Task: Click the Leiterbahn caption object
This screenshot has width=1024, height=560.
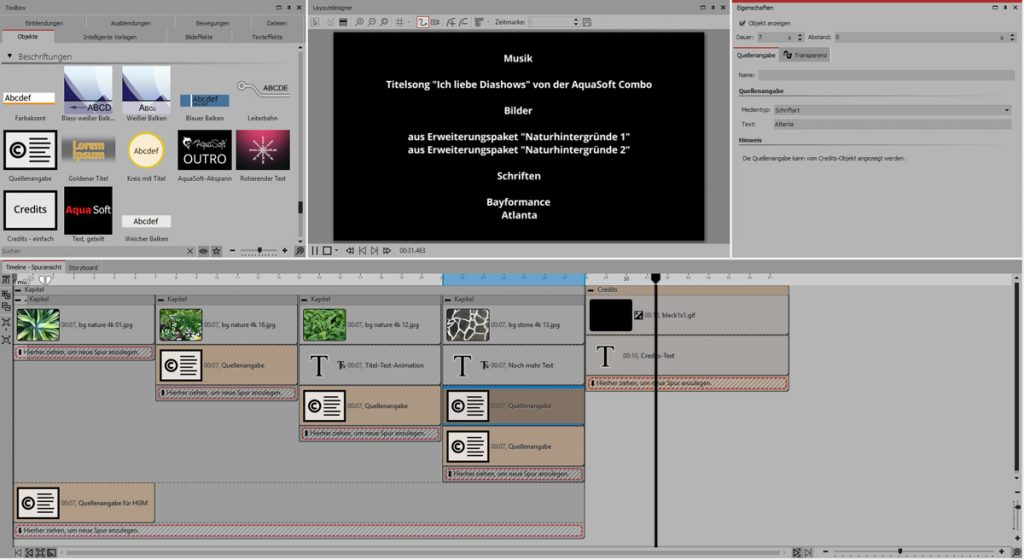Action: coord(262,90)
